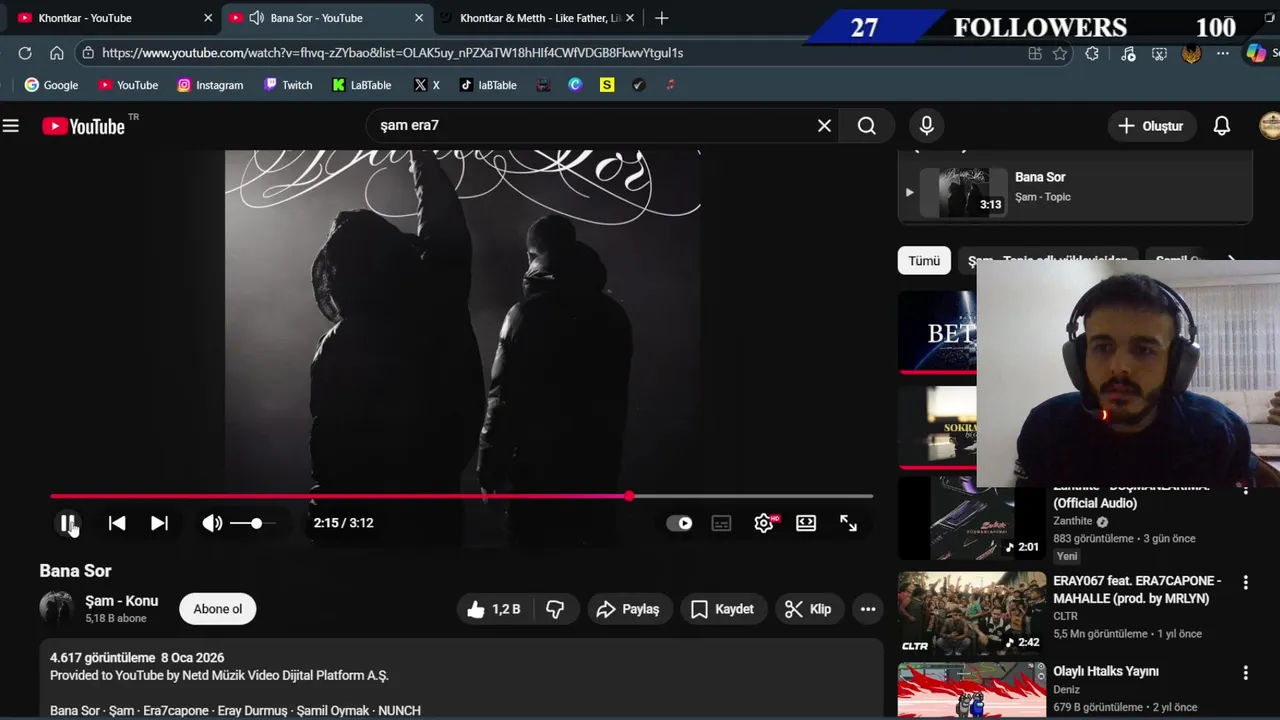Image resolution: width=1280 pixels, height=720 pixels.
Task: Open options for DÜŞMANLARIMA video
Action: click(x=1245, y=490)
